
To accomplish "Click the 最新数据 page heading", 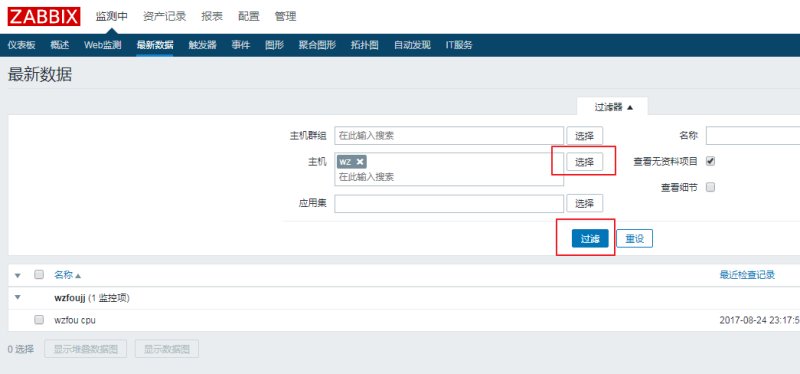I will point(40,74).
